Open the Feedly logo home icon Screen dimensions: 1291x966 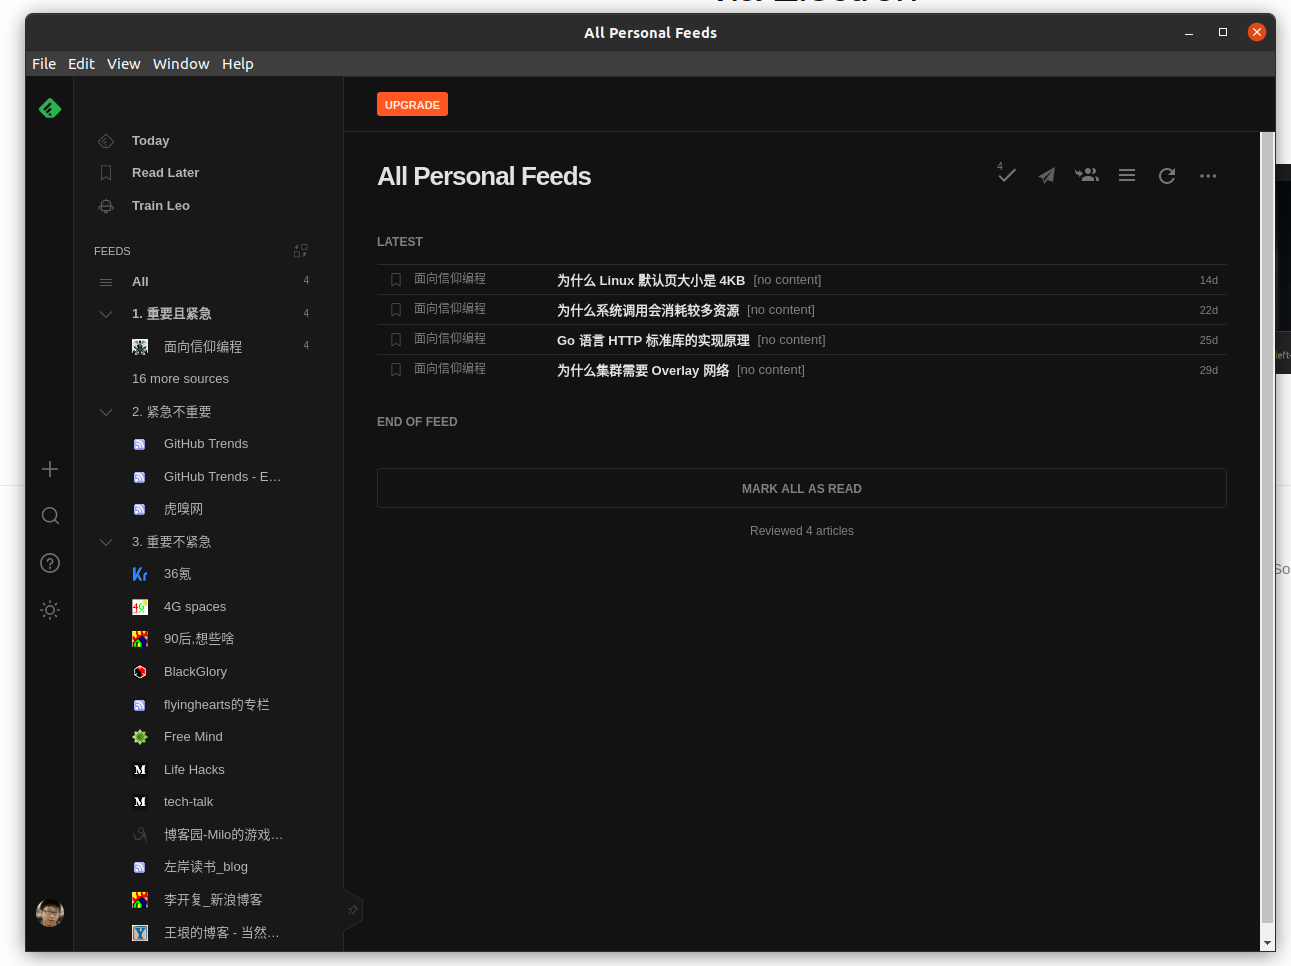[x=50, y=108]
